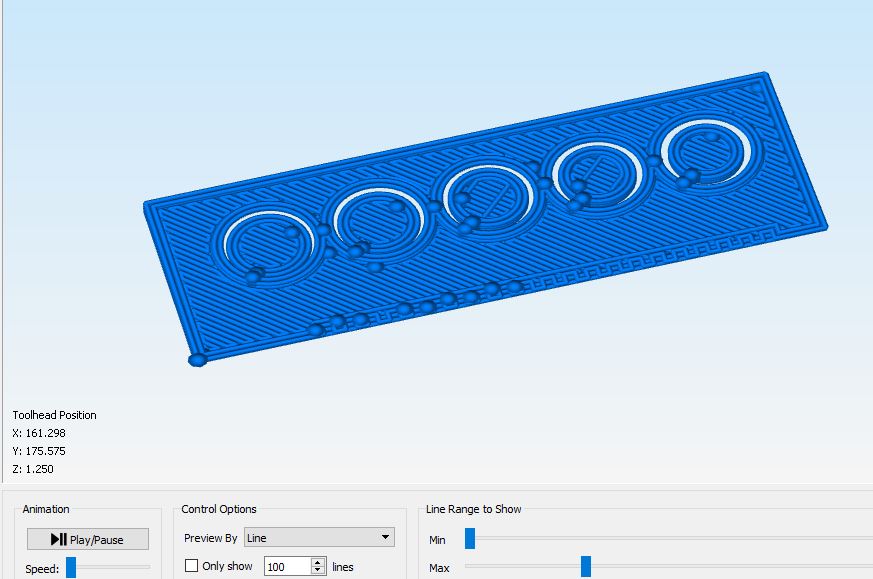Image resolution: width=873 pixels, height=579 pixels.
Task: Decrease the lines count with down arrow
Action: point(318,571)
